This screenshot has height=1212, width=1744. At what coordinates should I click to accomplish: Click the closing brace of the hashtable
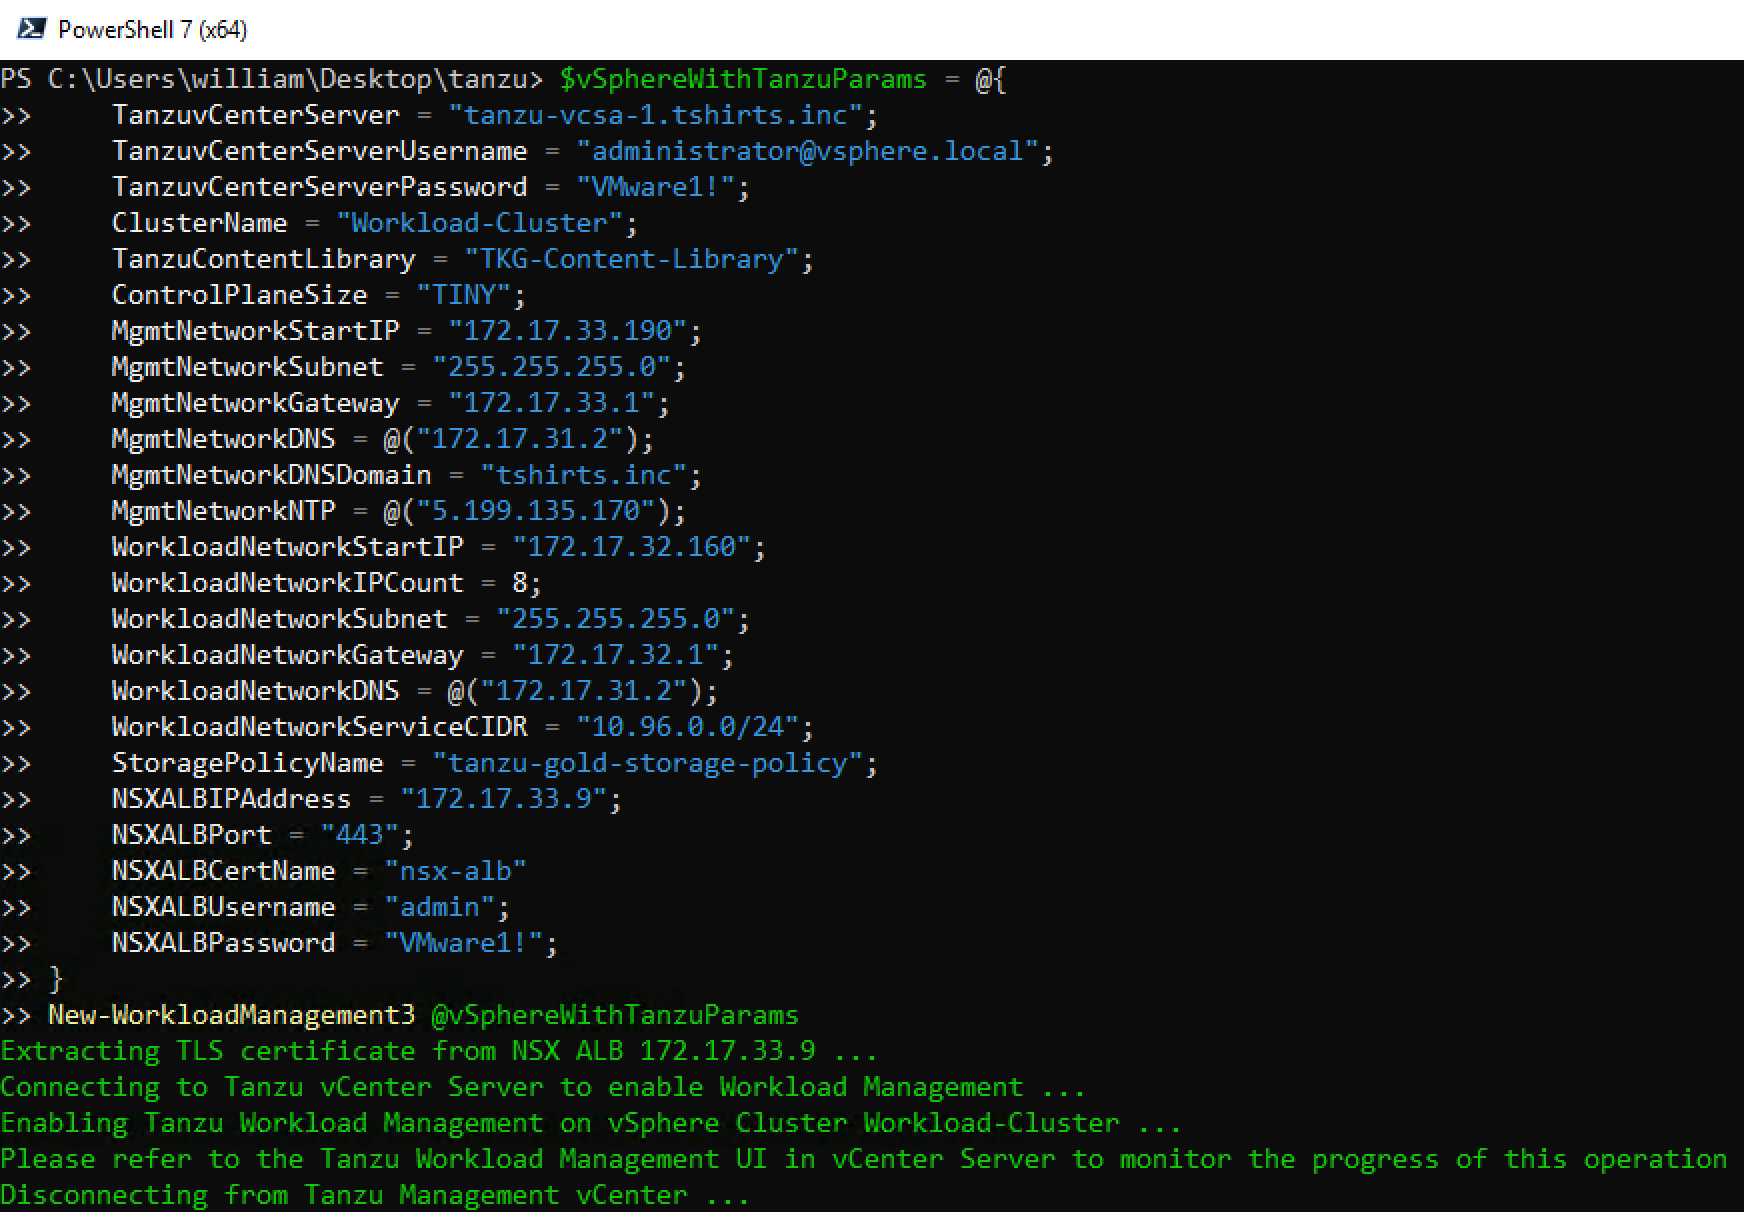(x=55, y=979)
